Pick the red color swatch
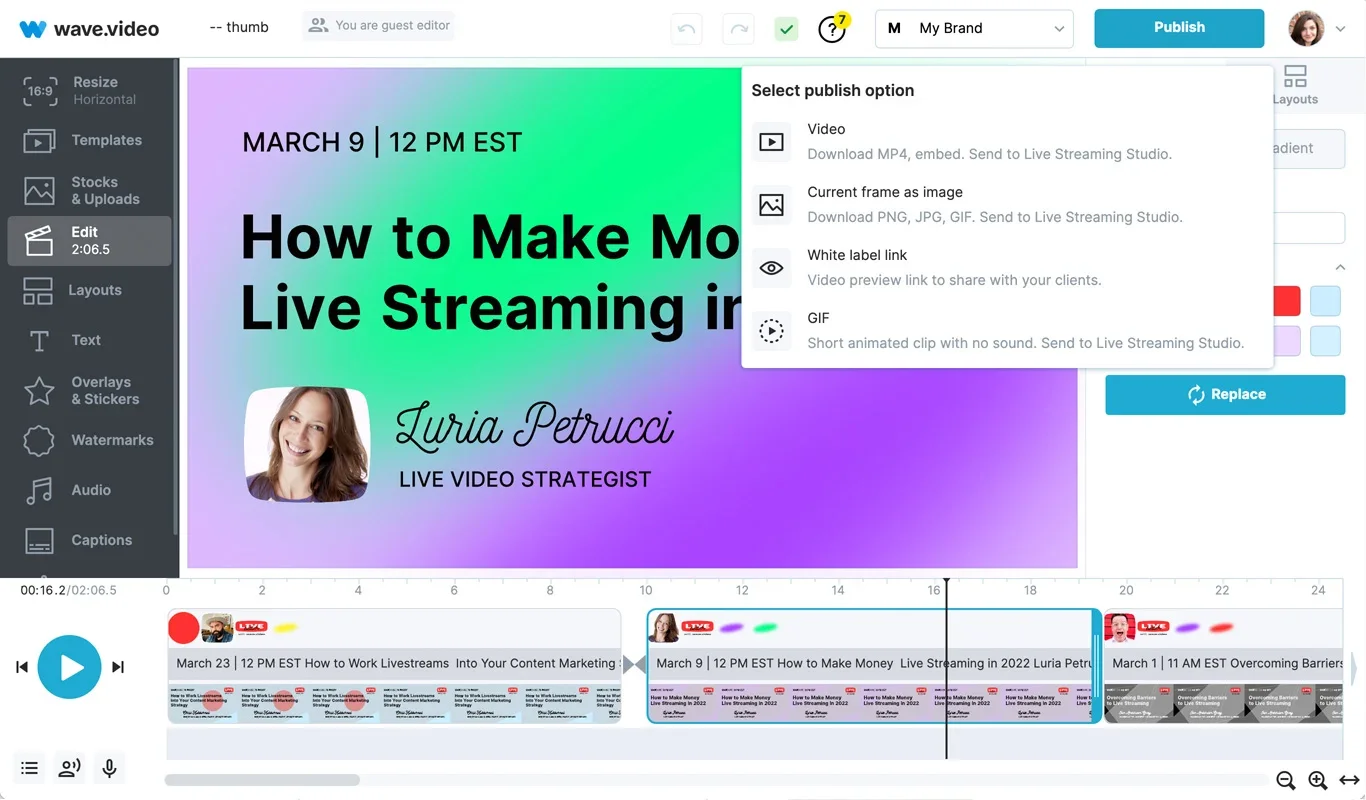 click(x=1285, y=300)
